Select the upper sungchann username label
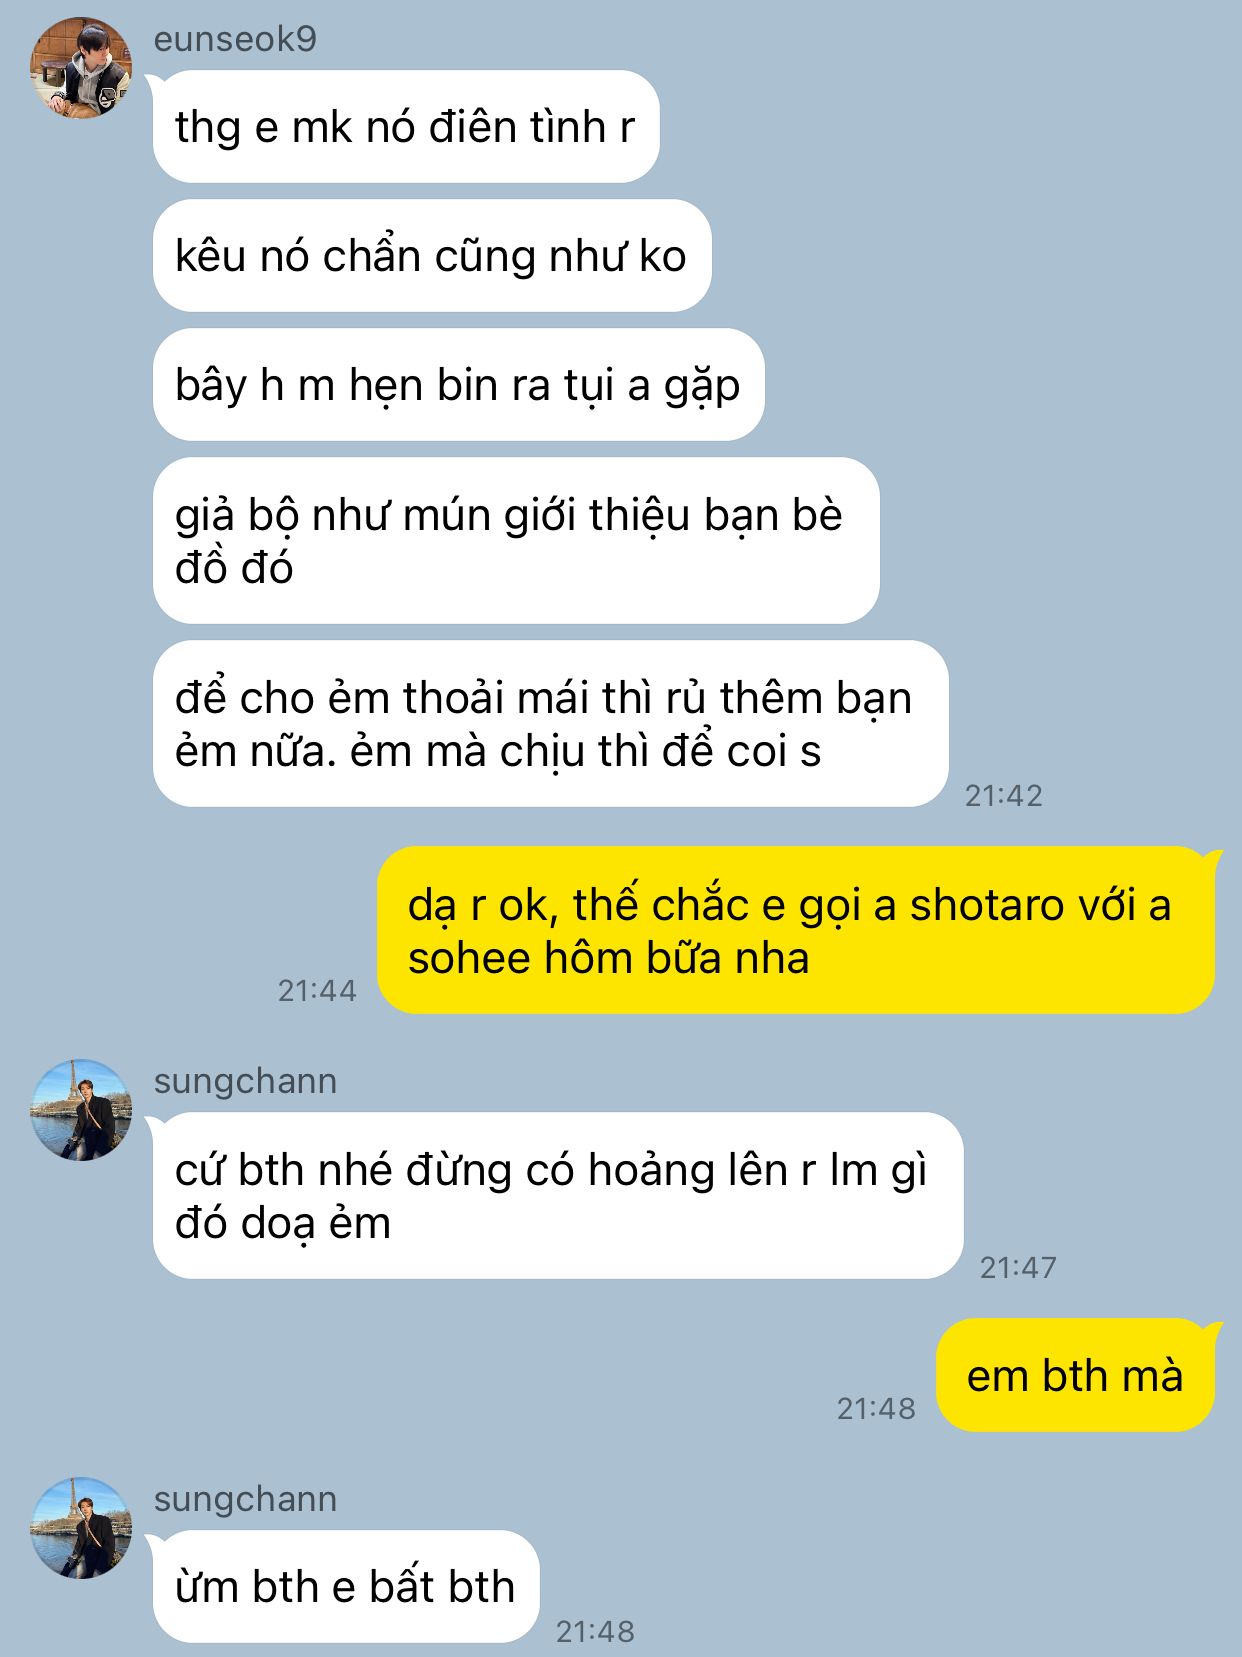 (x=245, y=1081)
